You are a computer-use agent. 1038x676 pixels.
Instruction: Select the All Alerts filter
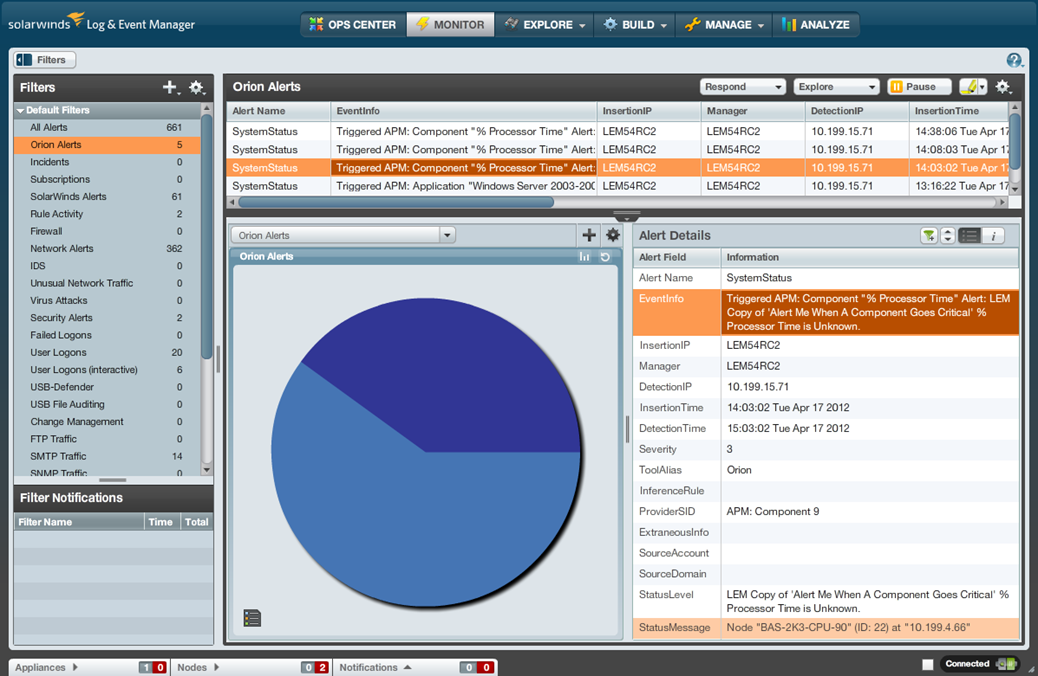(107, 127)
